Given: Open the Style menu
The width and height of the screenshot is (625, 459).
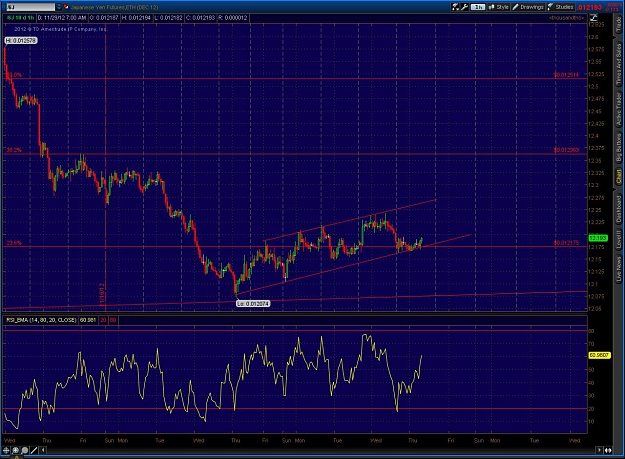Looking at the screenshot, I should (x=499, y=7).
